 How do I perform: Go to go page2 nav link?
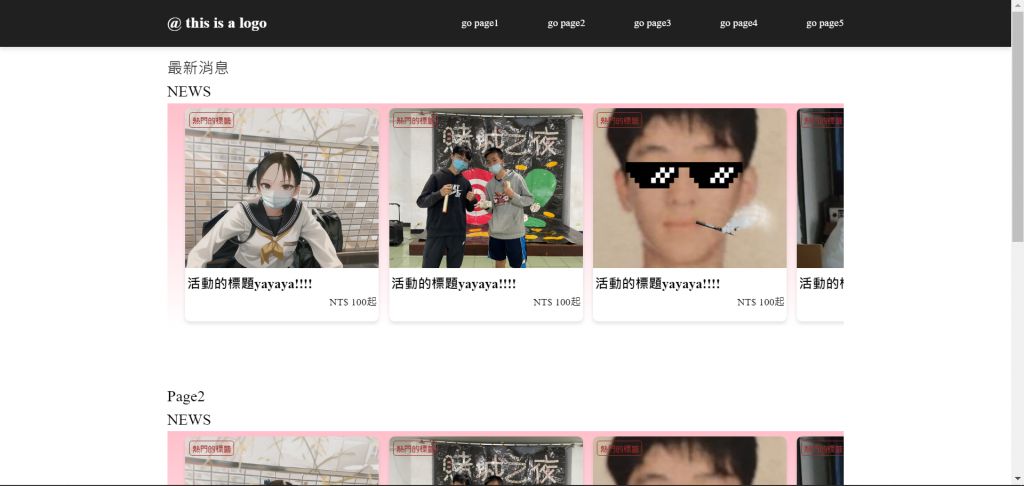coord(566,24)
